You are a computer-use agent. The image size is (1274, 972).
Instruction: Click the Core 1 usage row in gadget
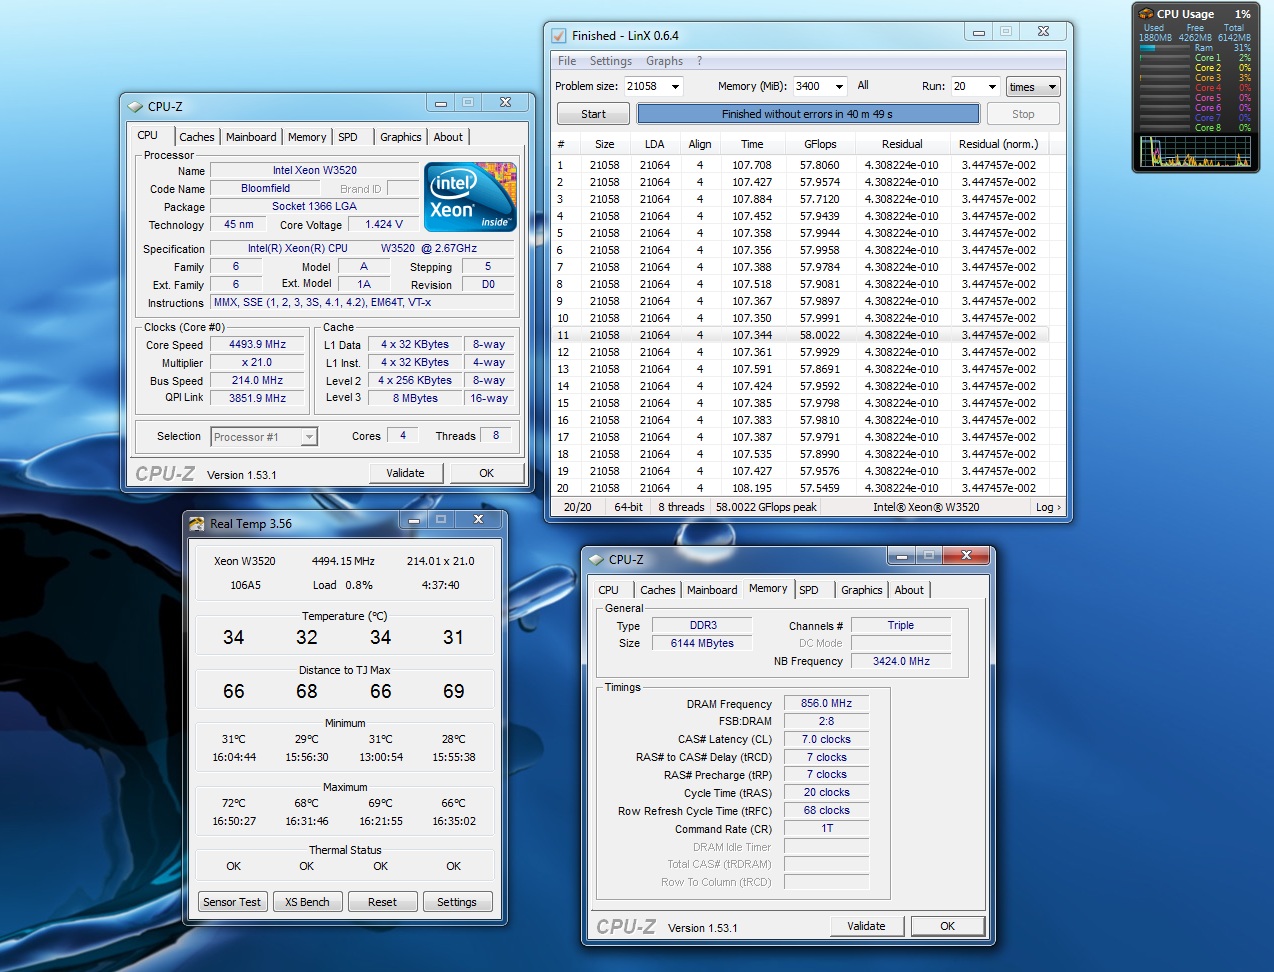pos(1196,58)
